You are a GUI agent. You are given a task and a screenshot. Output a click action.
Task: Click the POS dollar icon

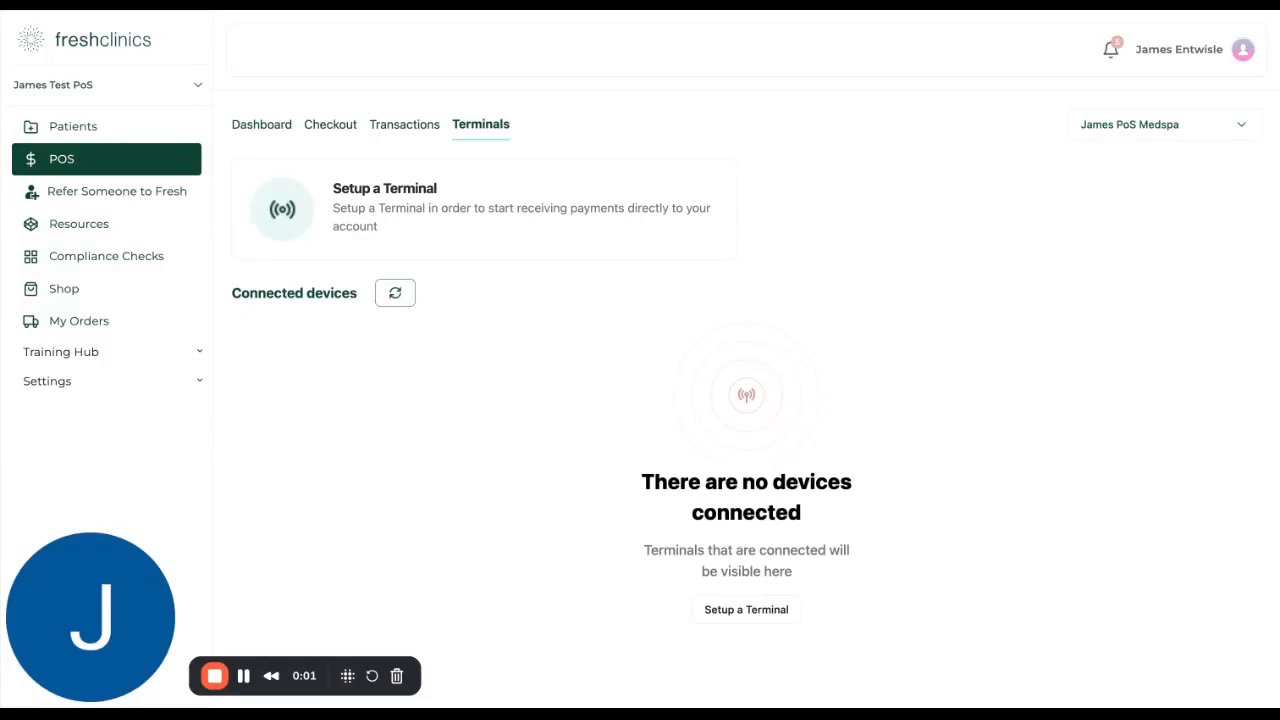[31, 159]
